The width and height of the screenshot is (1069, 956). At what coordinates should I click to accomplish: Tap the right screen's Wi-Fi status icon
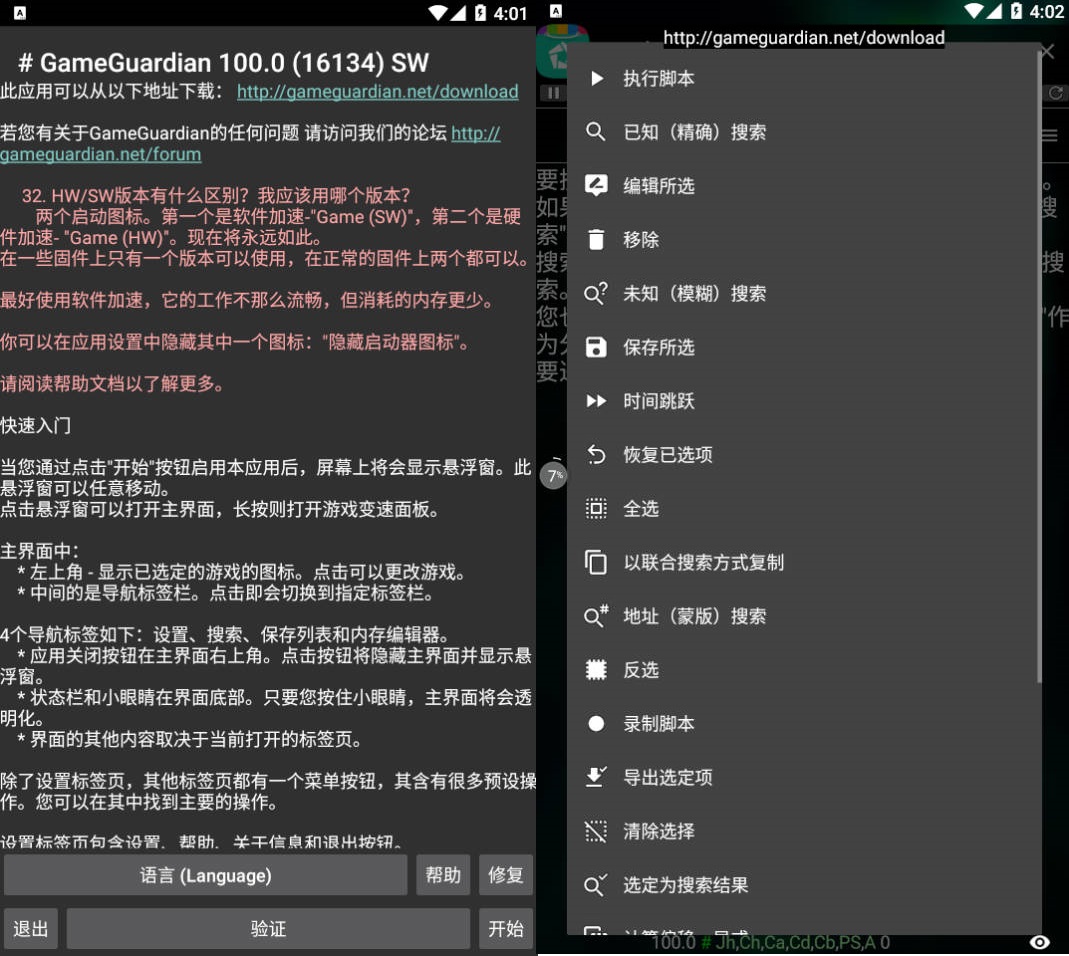coord(975,11)
